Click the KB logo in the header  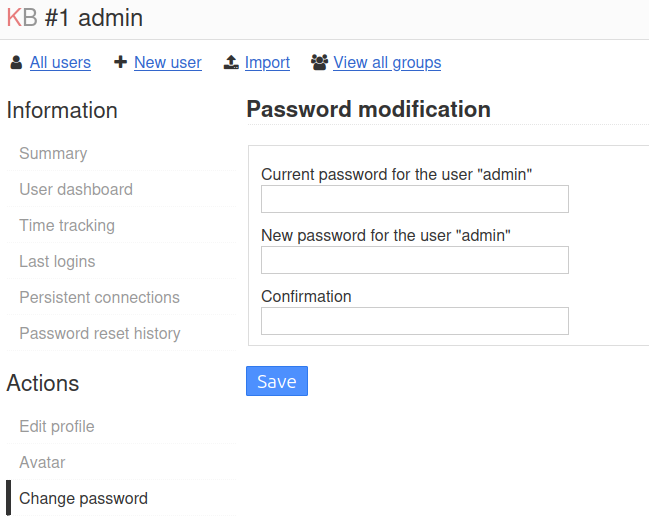pyautogui.click(x=22, y=18)
